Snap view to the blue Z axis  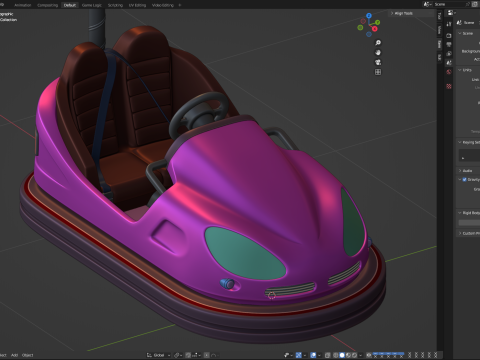369,15
